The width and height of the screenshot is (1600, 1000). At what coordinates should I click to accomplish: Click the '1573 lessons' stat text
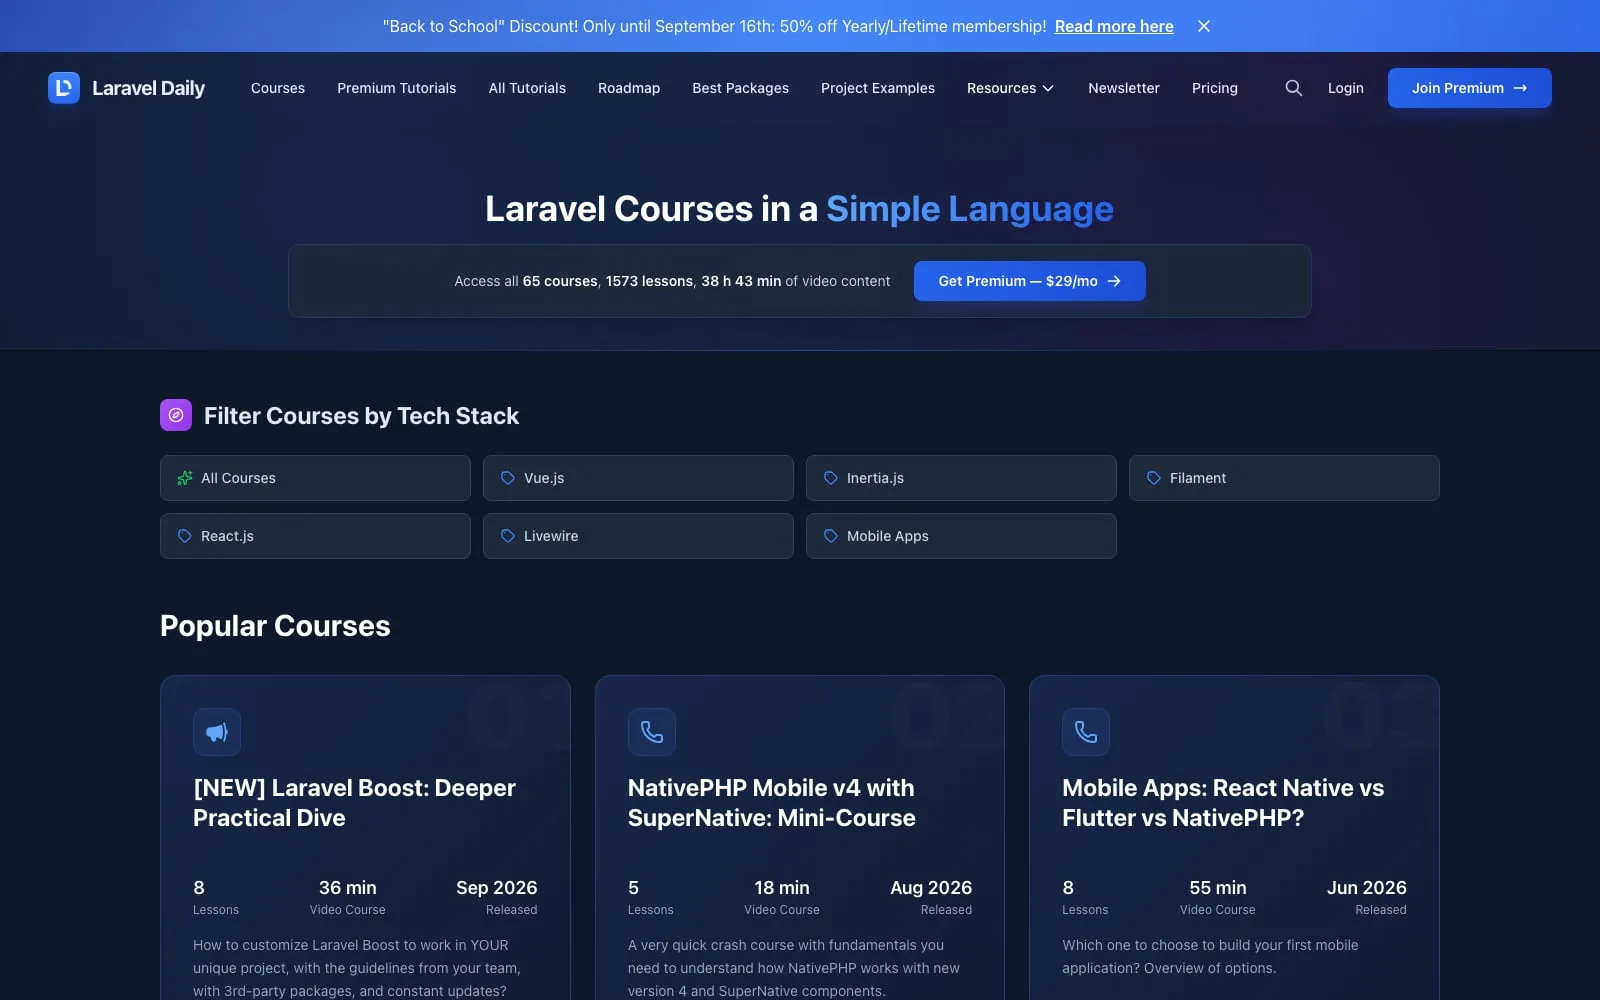click(649, 281)
